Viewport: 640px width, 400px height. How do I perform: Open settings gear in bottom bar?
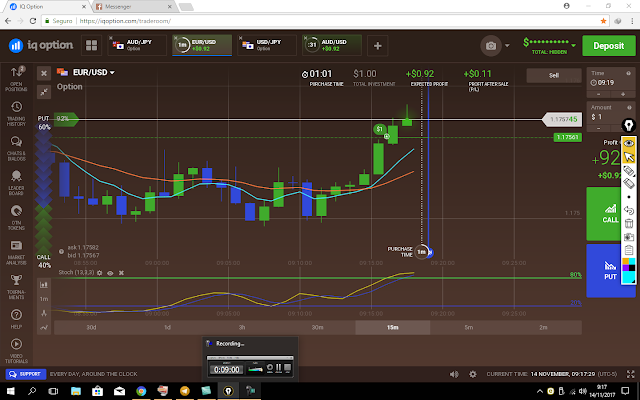point(473,374)
